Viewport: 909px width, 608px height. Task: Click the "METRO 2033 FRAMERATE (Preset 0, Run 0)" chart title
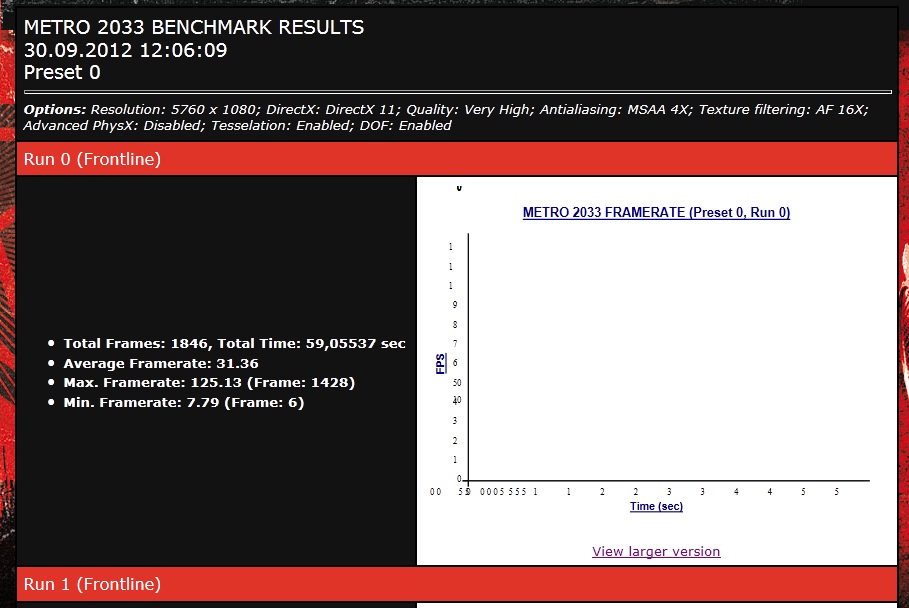point(656,213)
